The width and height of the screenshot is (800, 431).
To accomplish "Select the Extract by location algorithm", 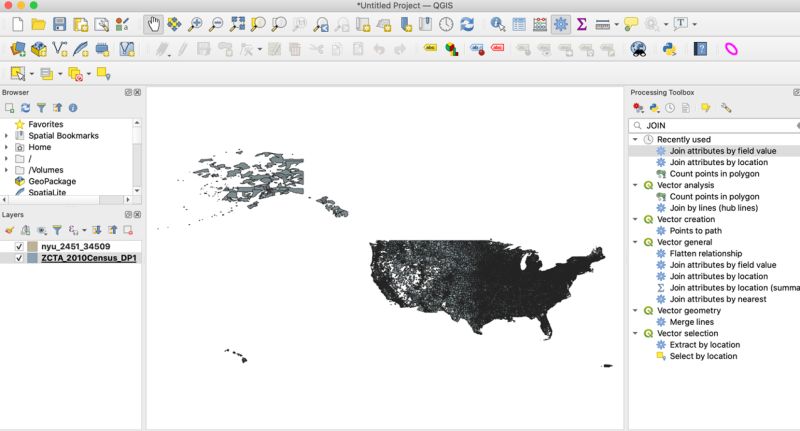I will 705,345.
